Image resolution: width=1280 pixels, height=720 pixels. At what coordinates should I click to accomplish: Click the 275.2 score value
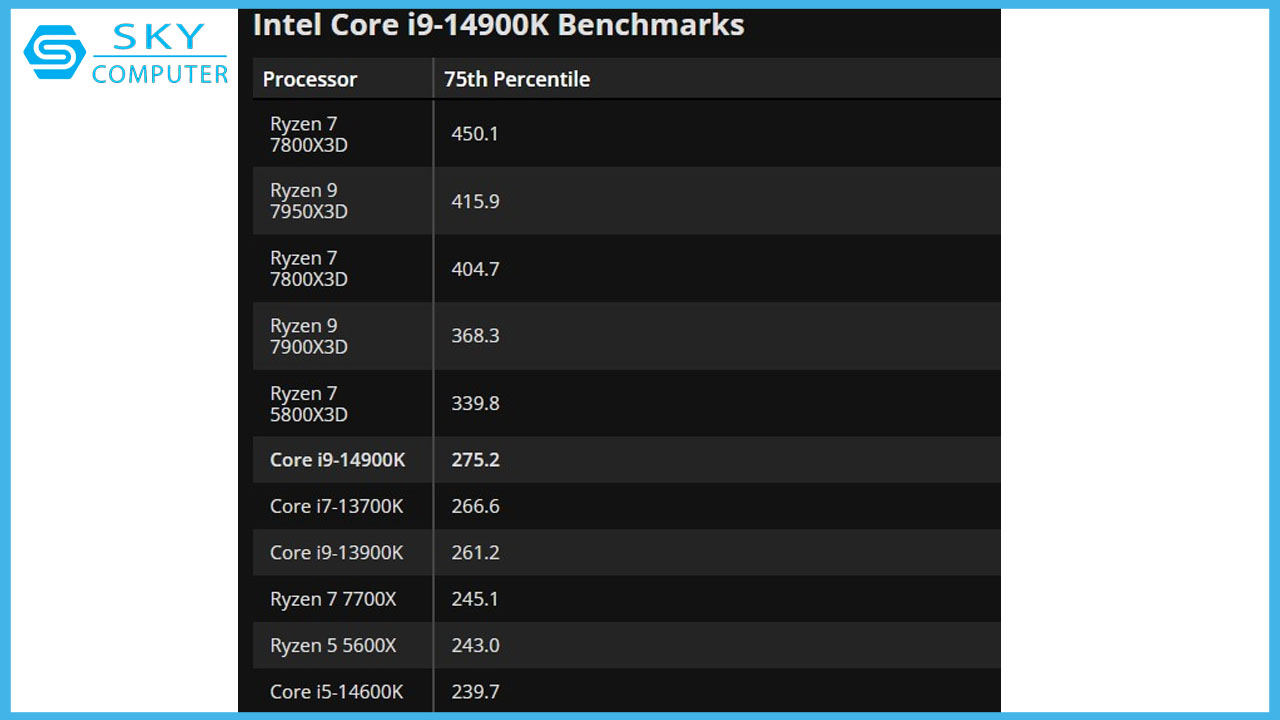(x=475, y=460)
